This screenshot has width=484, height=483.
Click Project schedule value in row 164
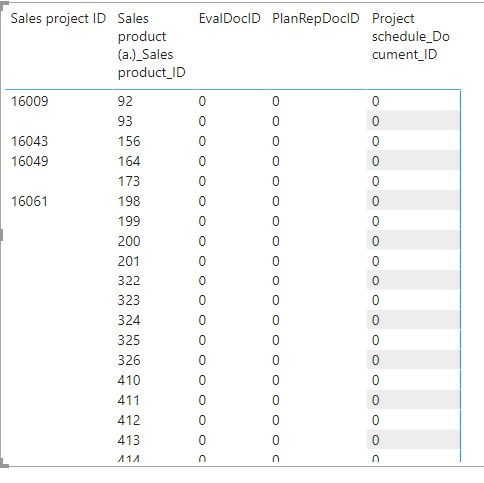coord(376,161)
